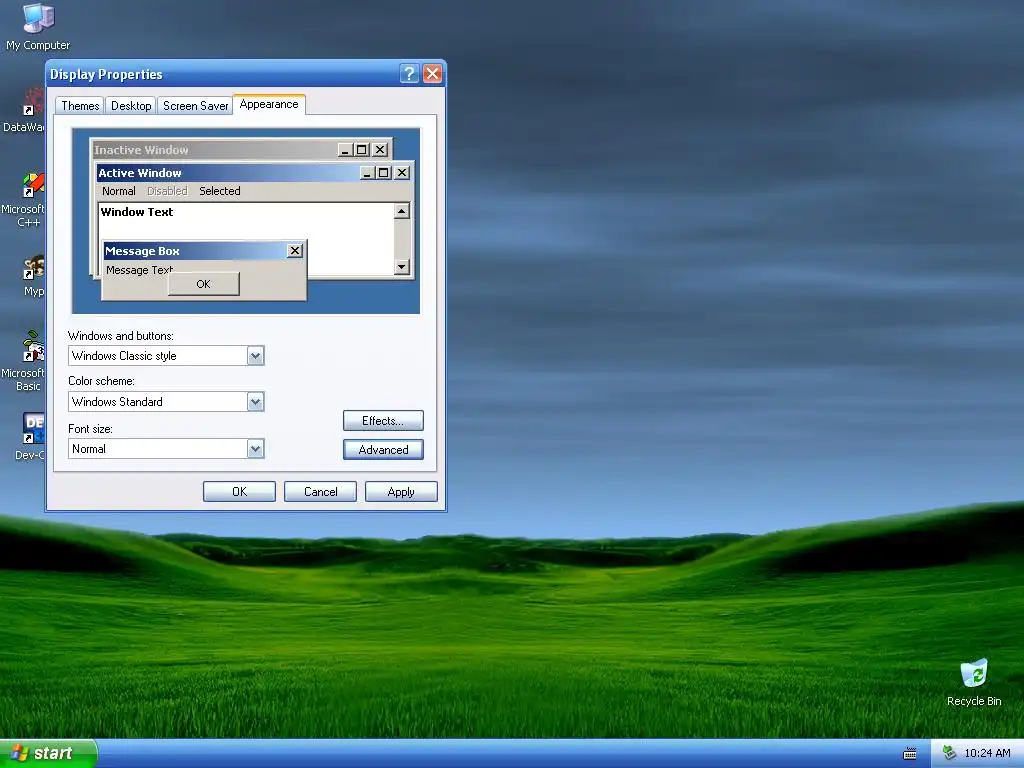Switch to the Themes tab
1024x768 pixels.
pyautogui.click(x=80, y=106)
